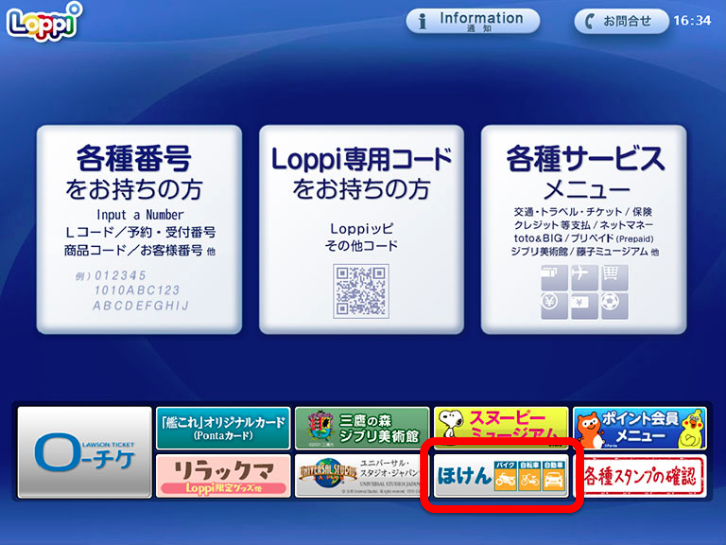
Task: Open 艦これ オリジナルカード banner
Action: [x=223, y=428]
